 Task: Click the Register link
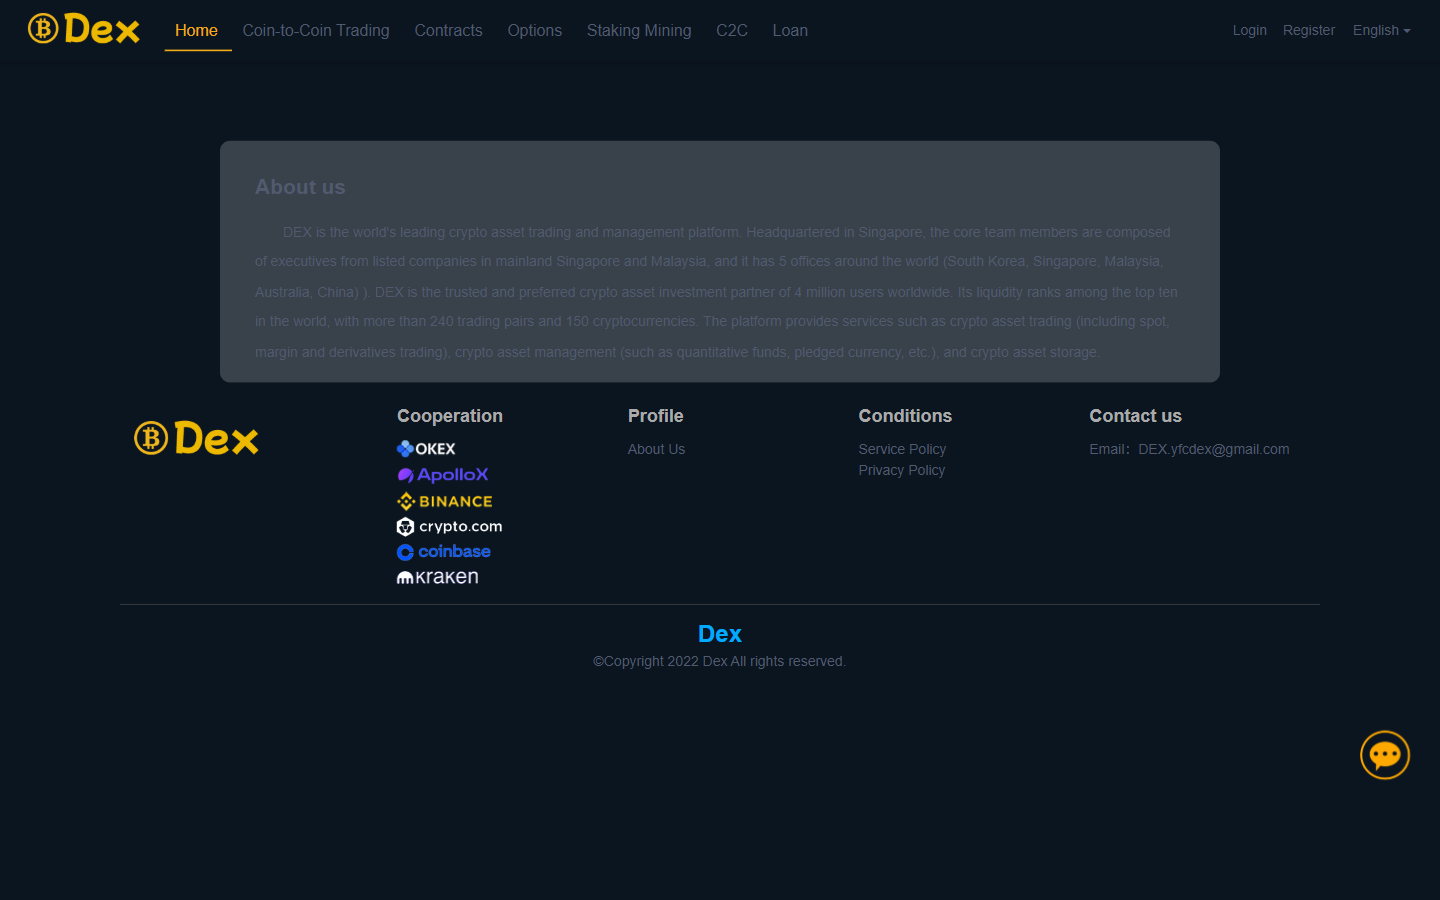click(x=1309, y=30)
